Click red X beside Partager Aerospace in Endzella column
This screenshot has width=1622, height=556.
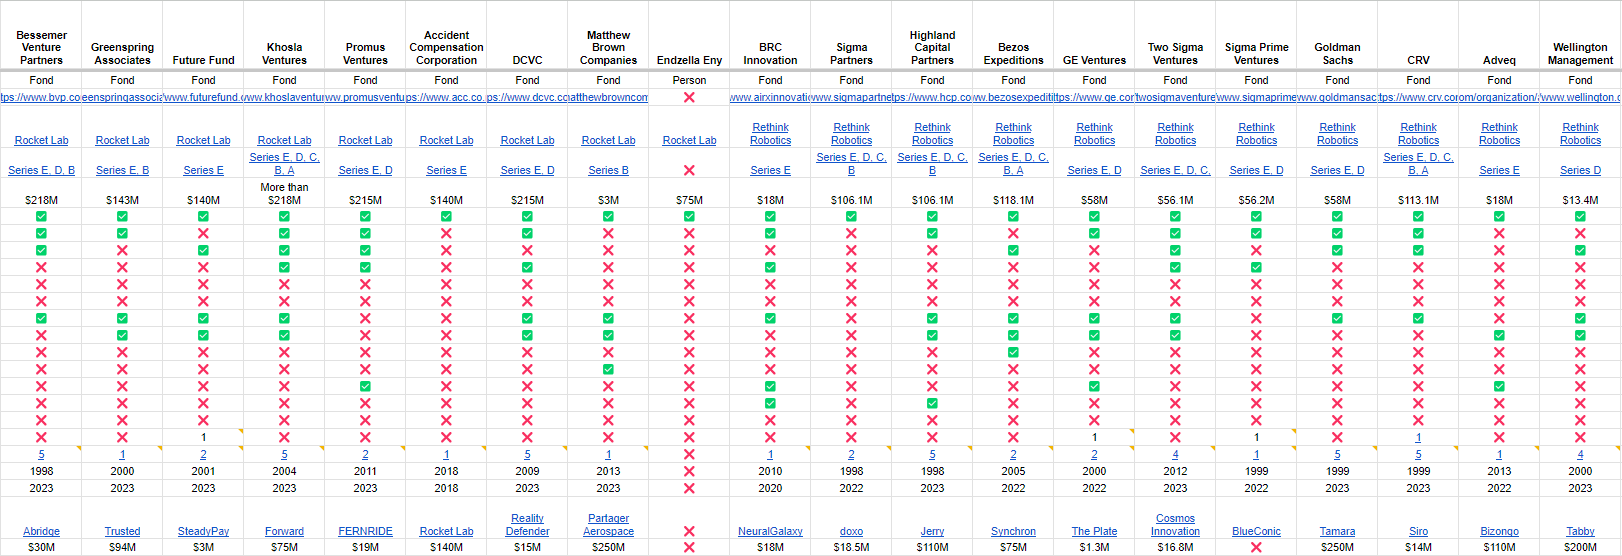(x=689, y=531)
